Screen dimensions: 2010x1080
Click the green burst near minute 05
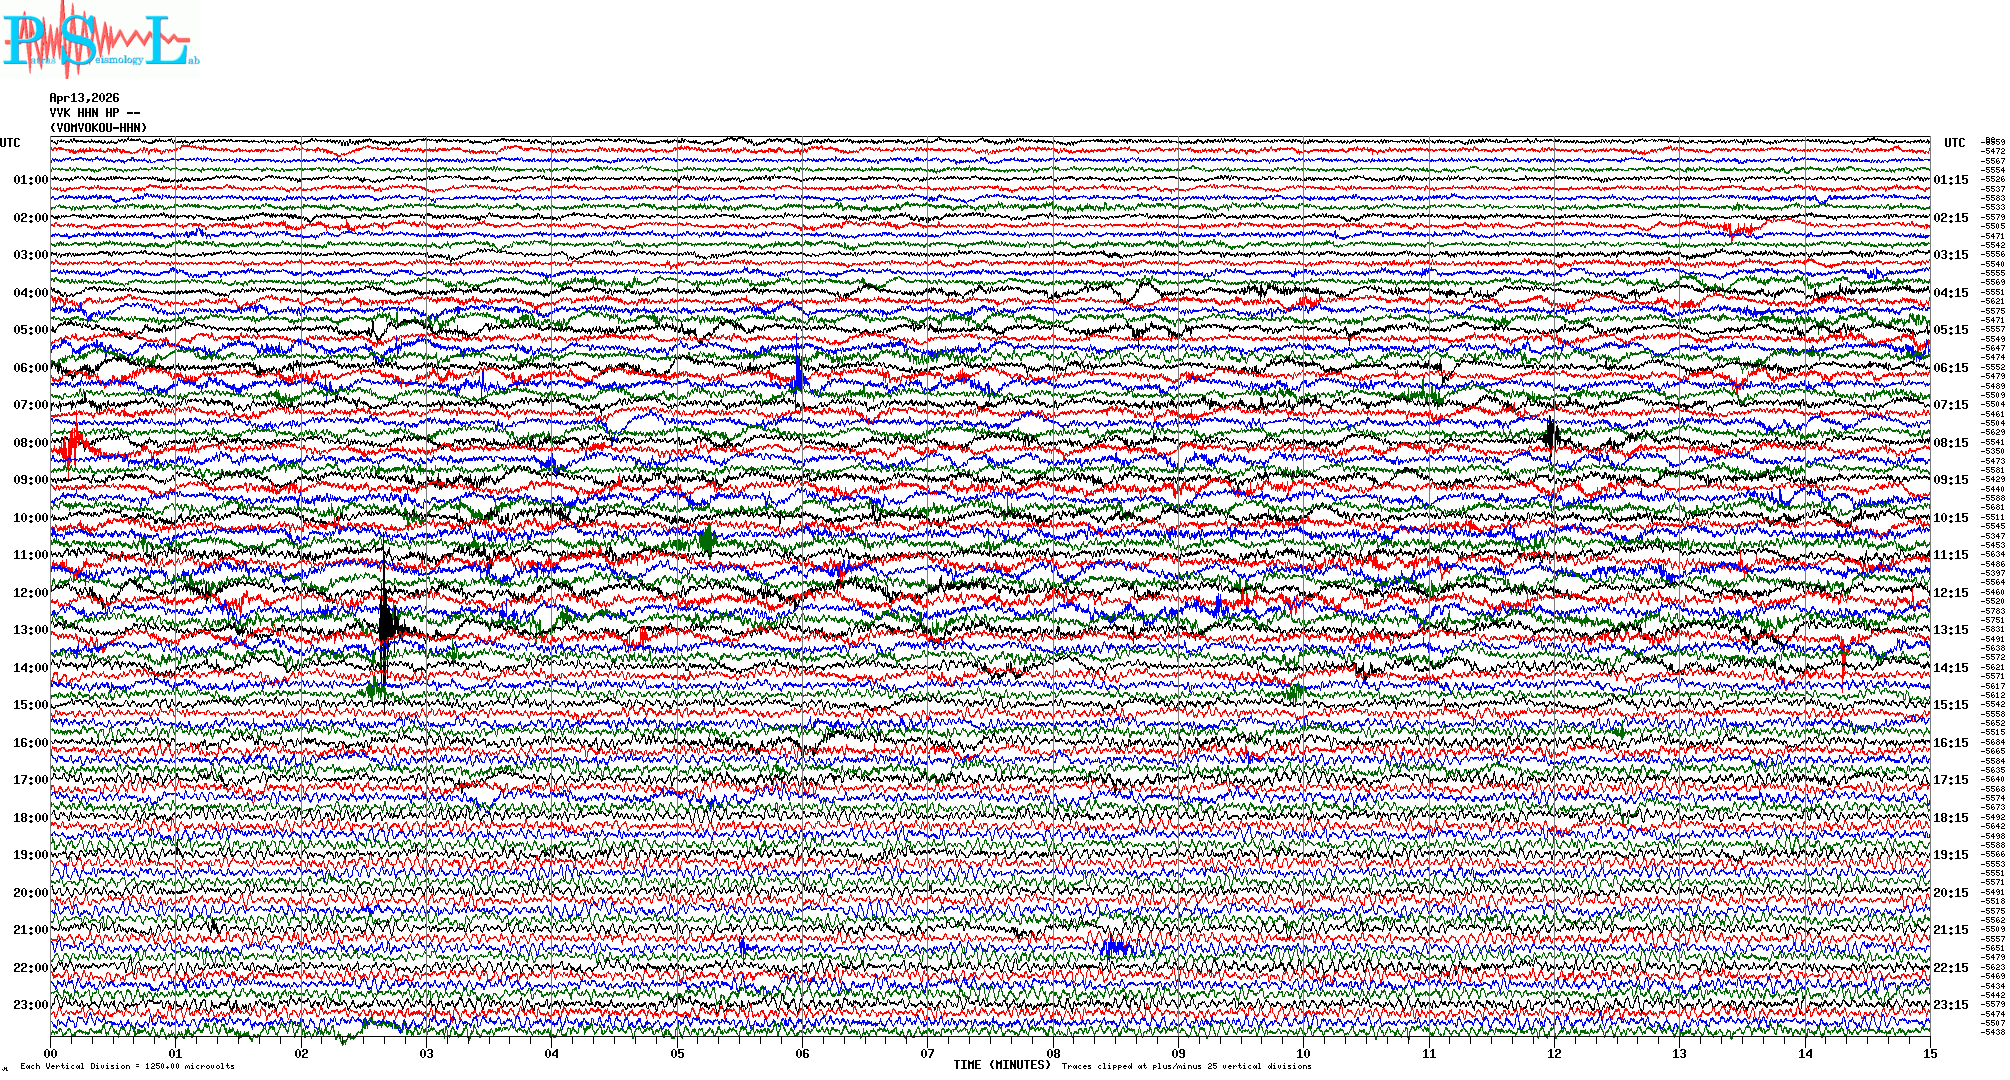coord(706,541)
